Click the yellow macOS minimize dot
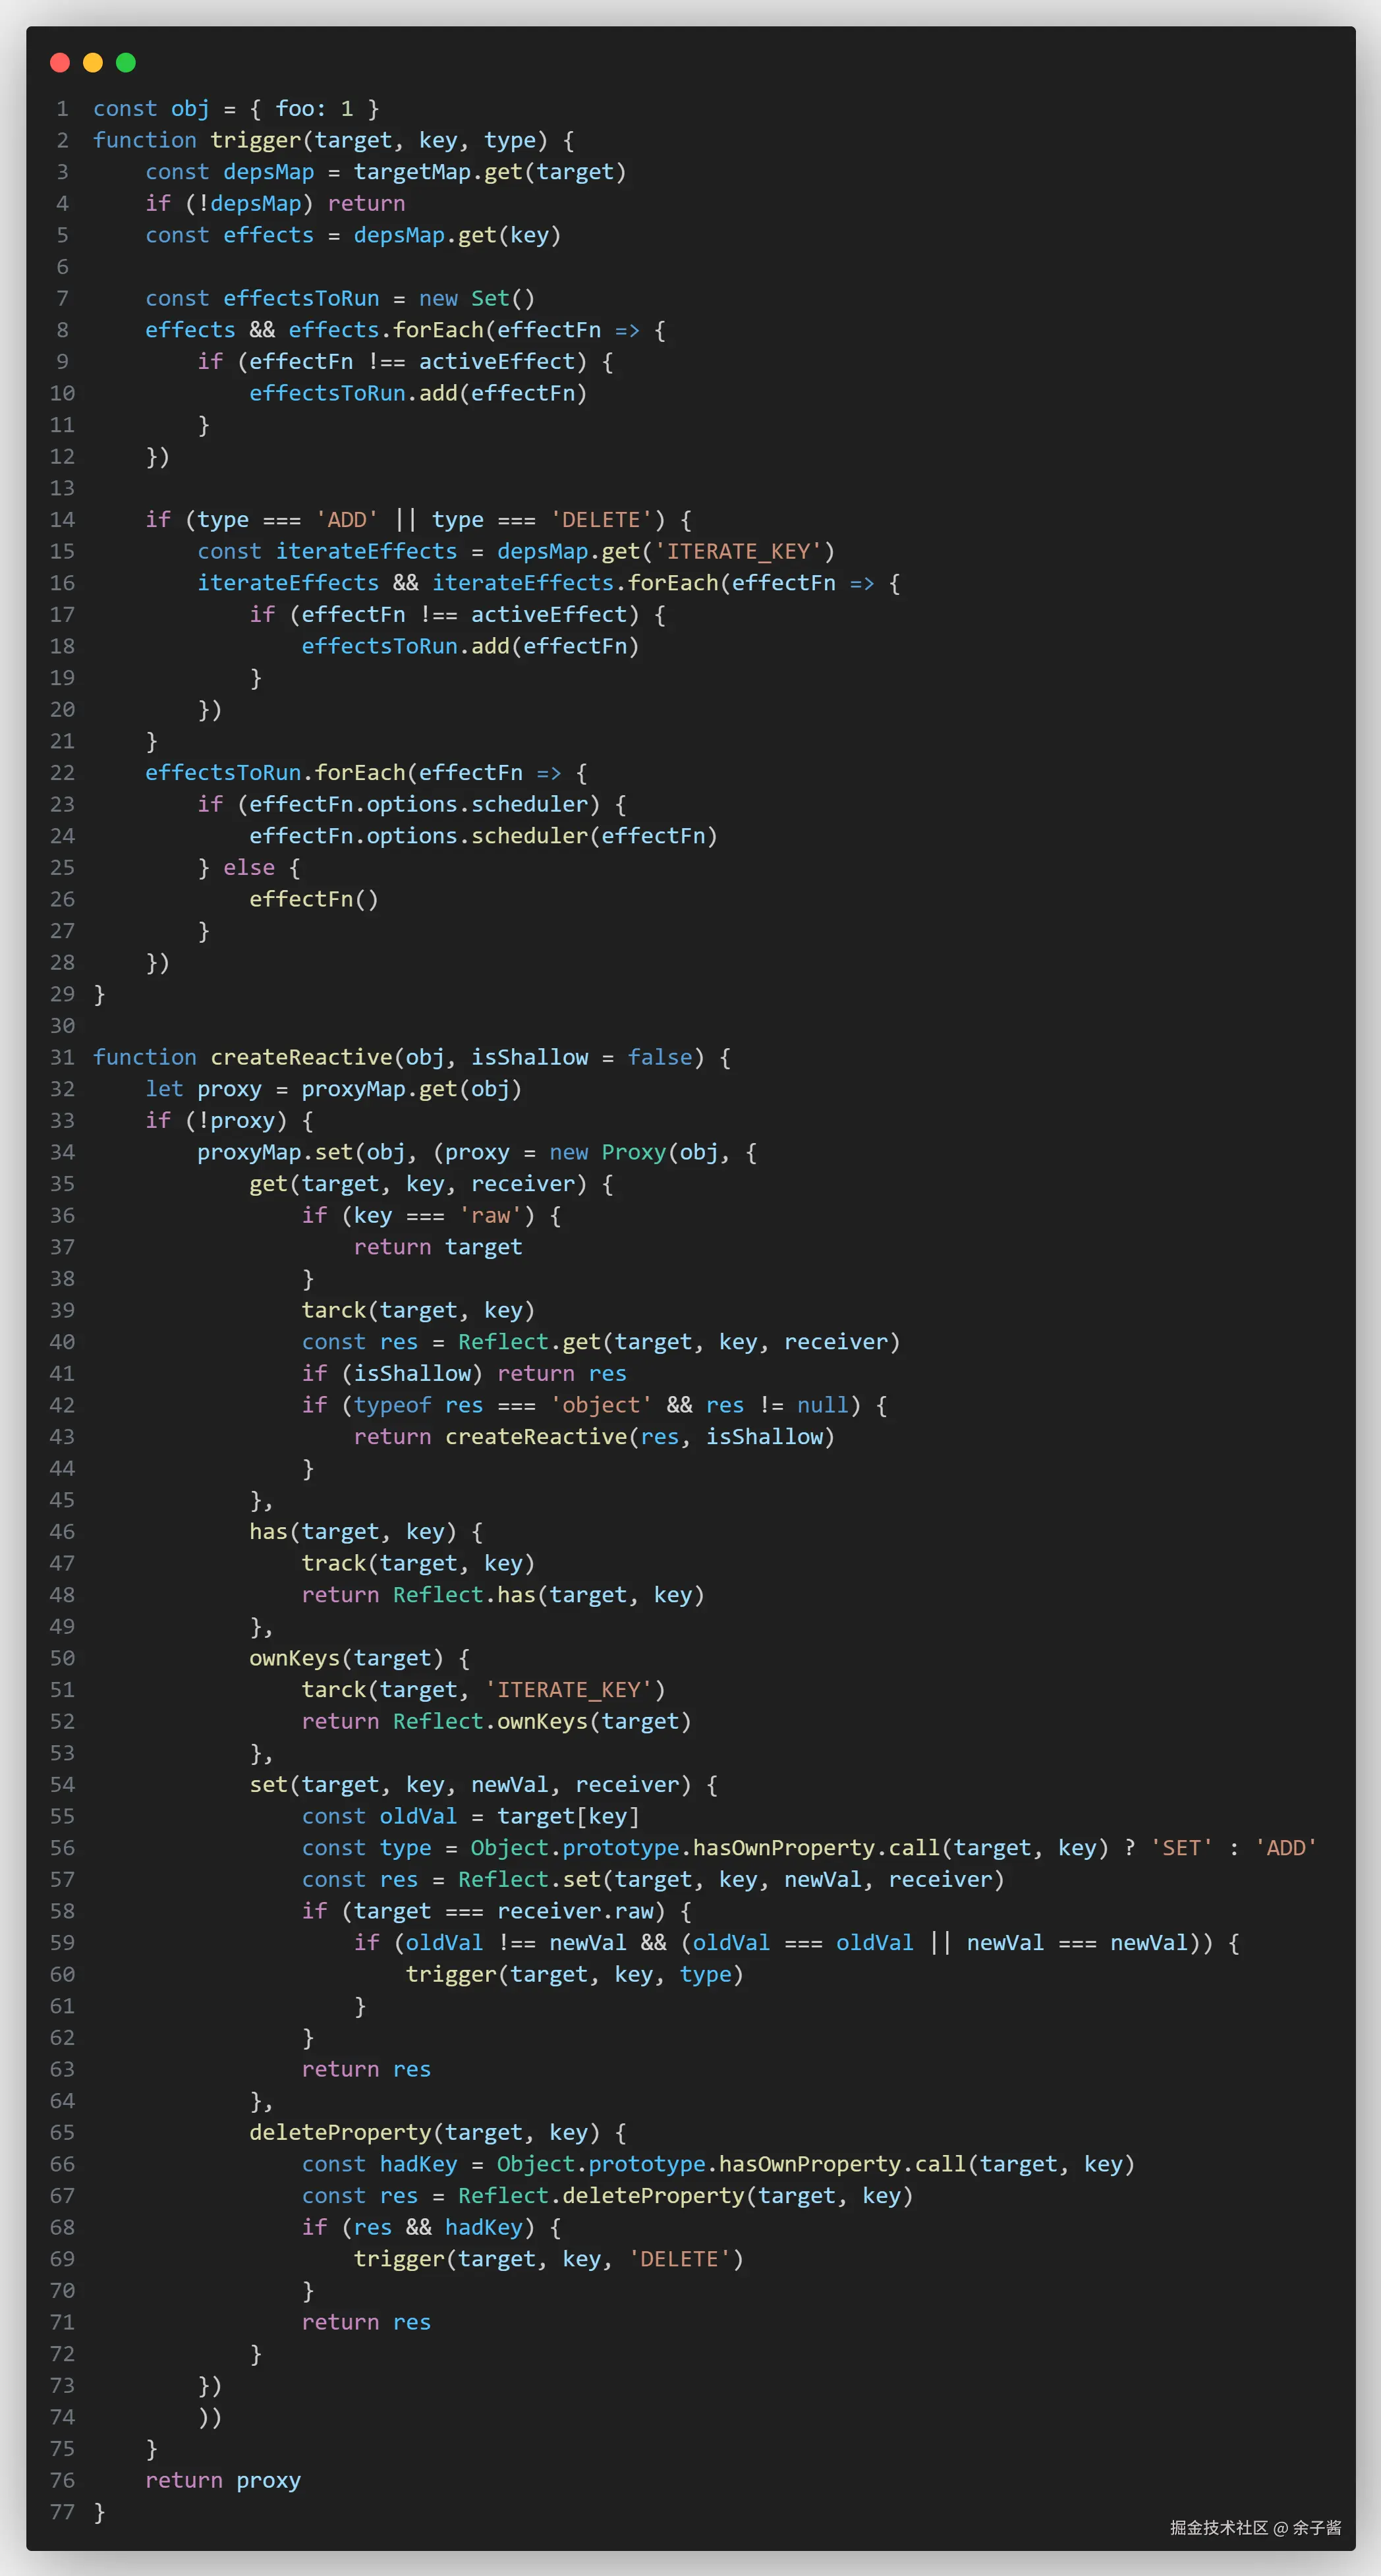1381x2576 pixels. point(93,62)
